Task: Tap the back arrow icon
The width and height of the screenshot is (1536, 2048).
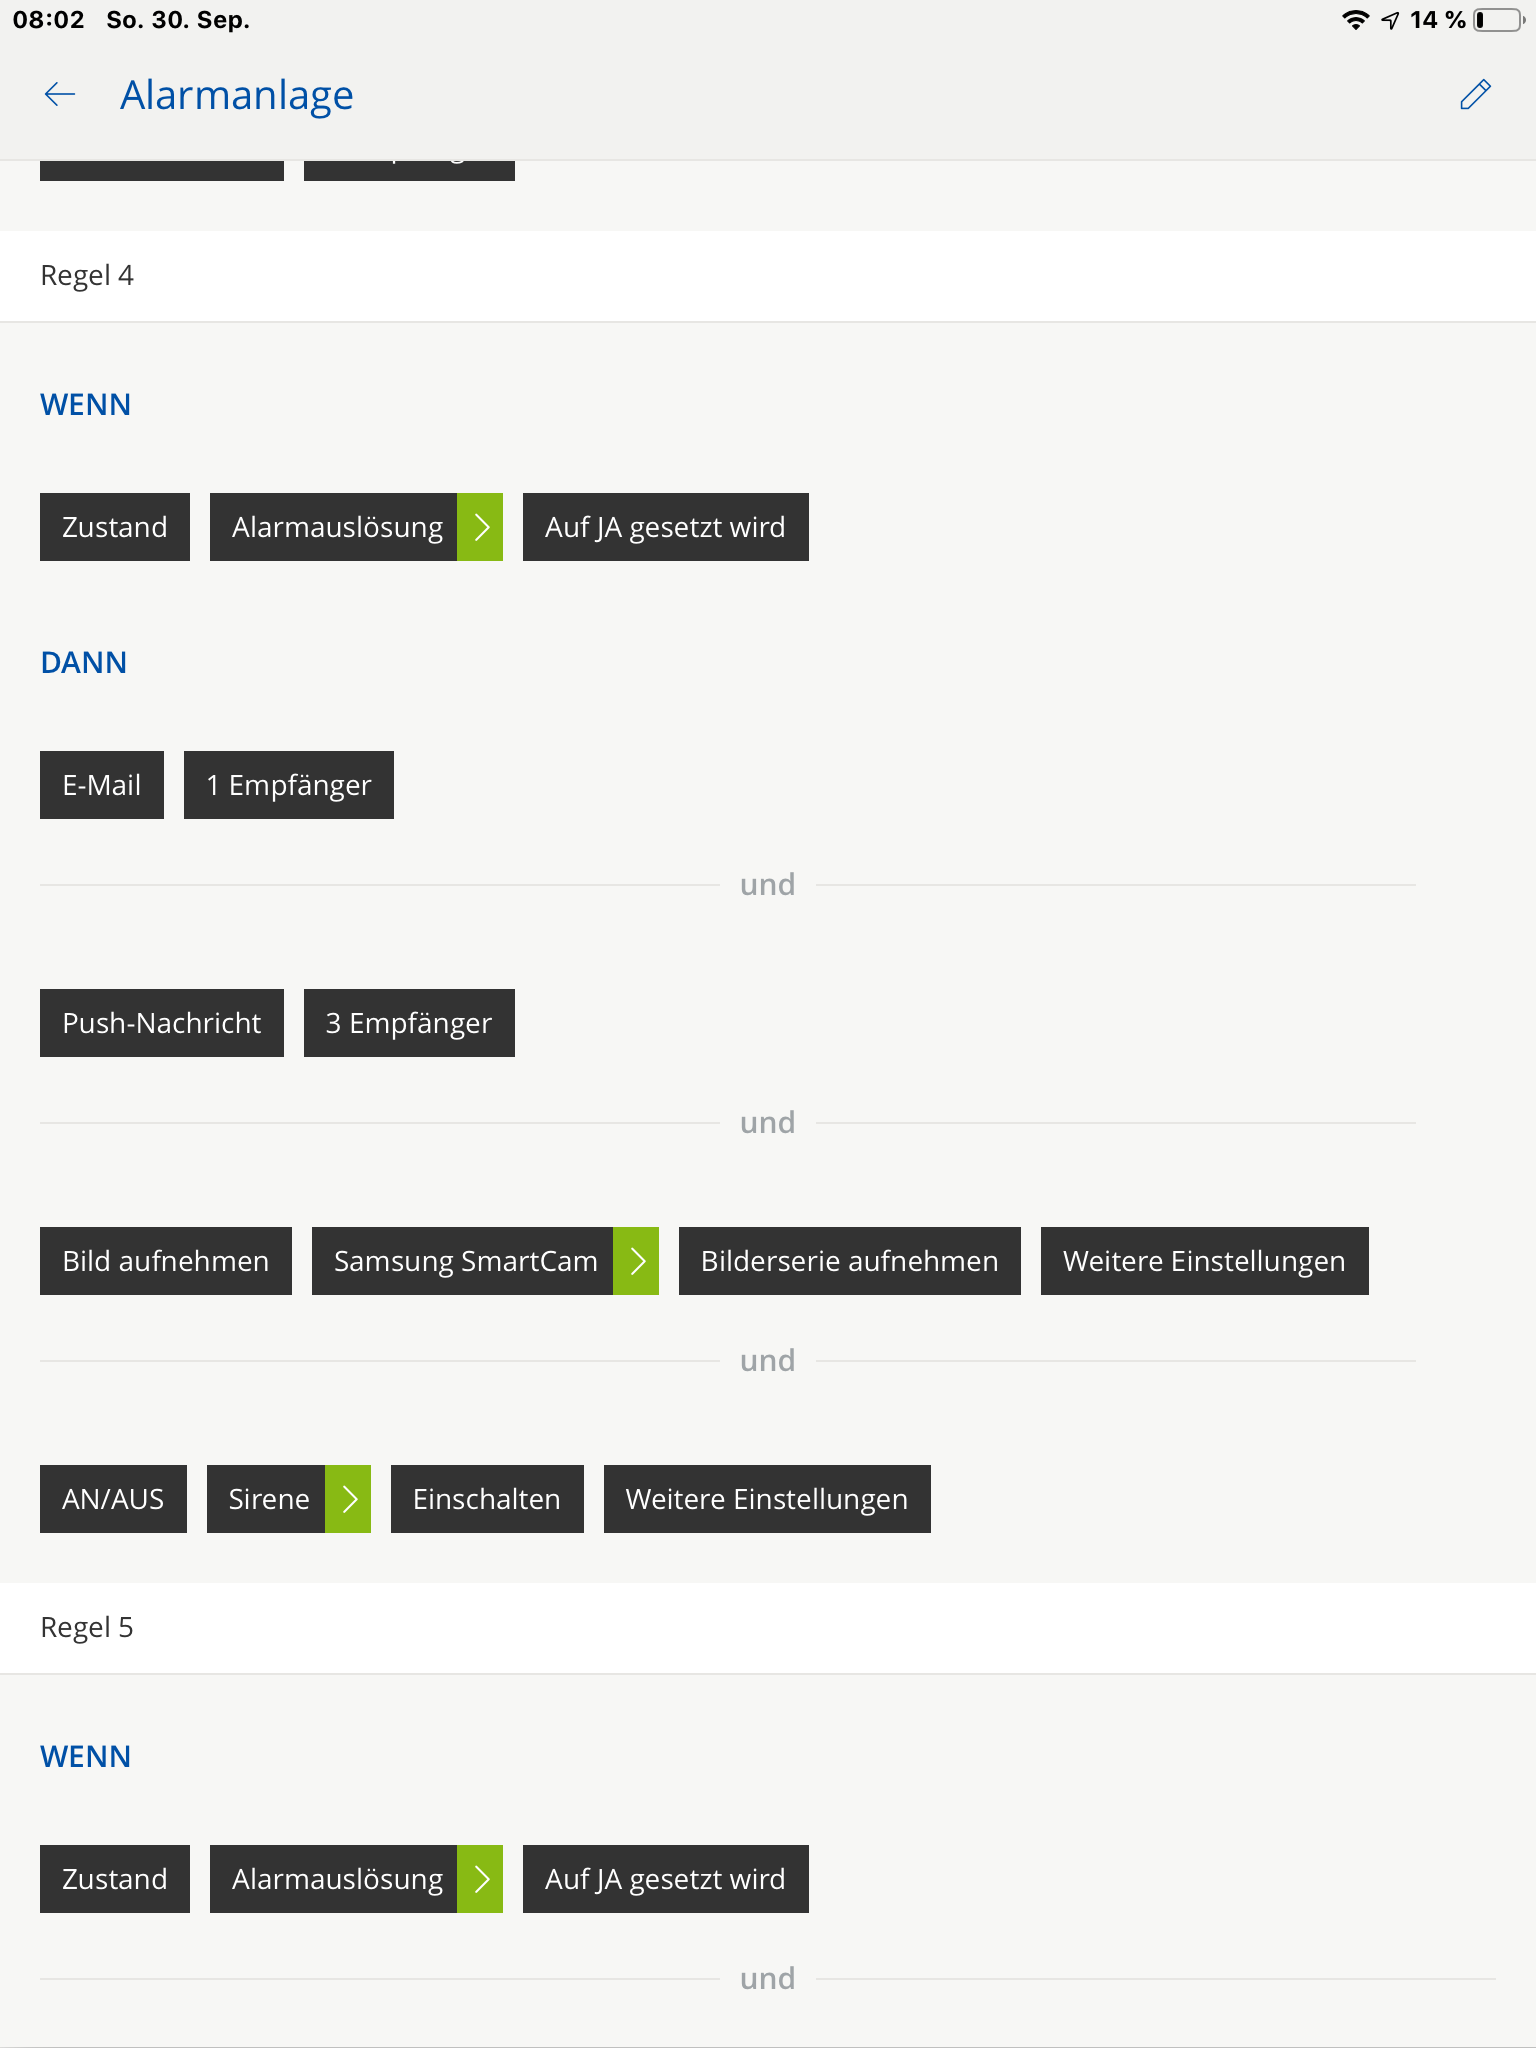Action: click(x=60, y=95)
